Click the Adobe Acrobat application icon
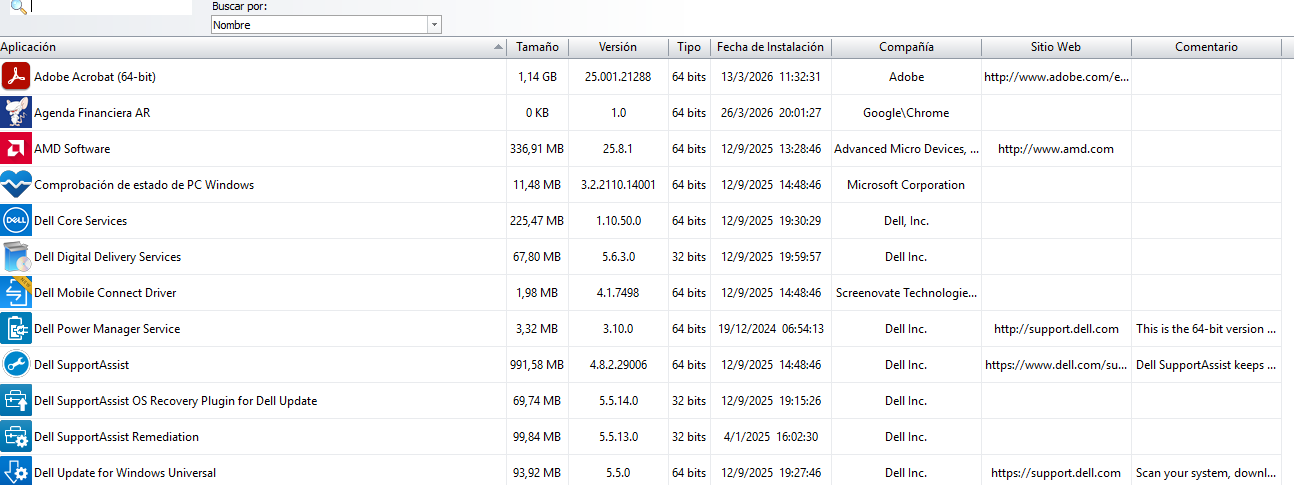The width and height of the screenshot is (1294, 485). (16, 77)
